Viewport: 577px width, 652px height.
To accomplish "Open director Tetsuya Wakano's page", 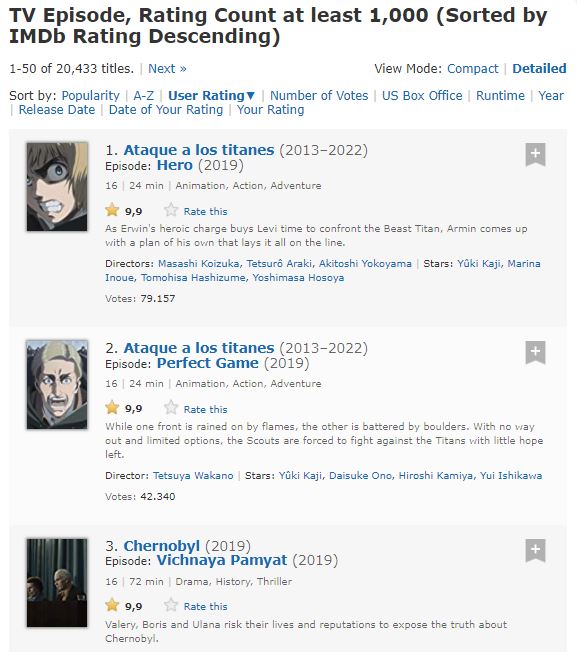I will 193,476.
